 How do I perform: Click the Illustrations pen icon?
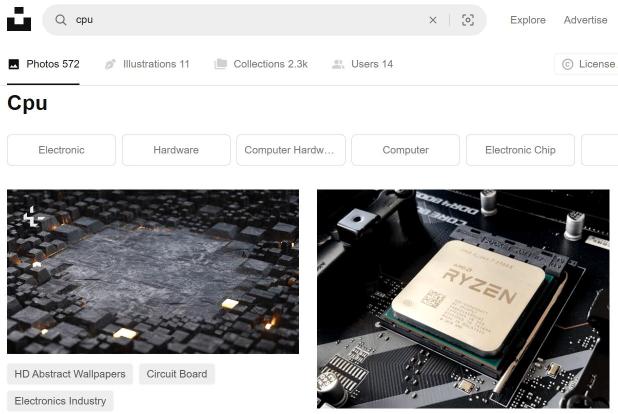(x=110, y=64)
